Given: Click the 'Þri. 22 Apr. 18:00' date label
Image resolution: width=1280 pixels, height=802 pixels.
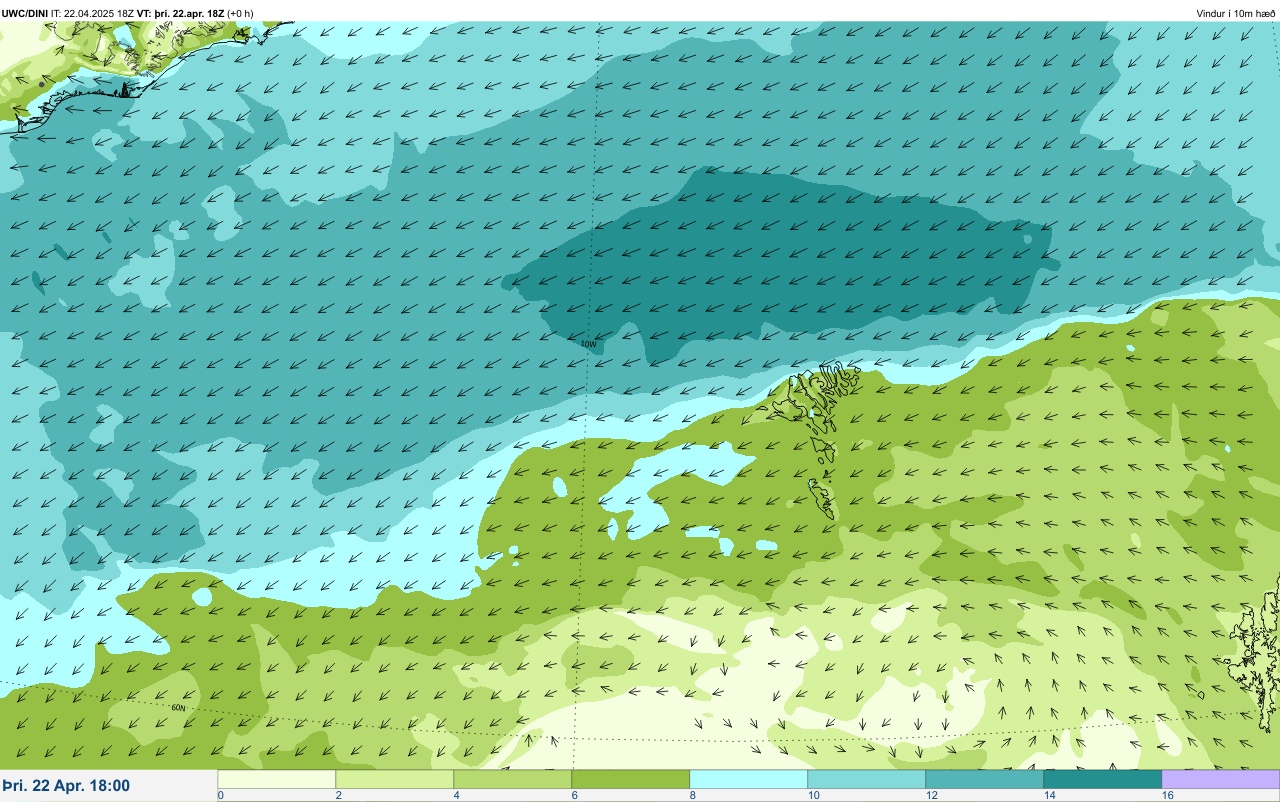Looking at the screenshot, I should (66, 786).
